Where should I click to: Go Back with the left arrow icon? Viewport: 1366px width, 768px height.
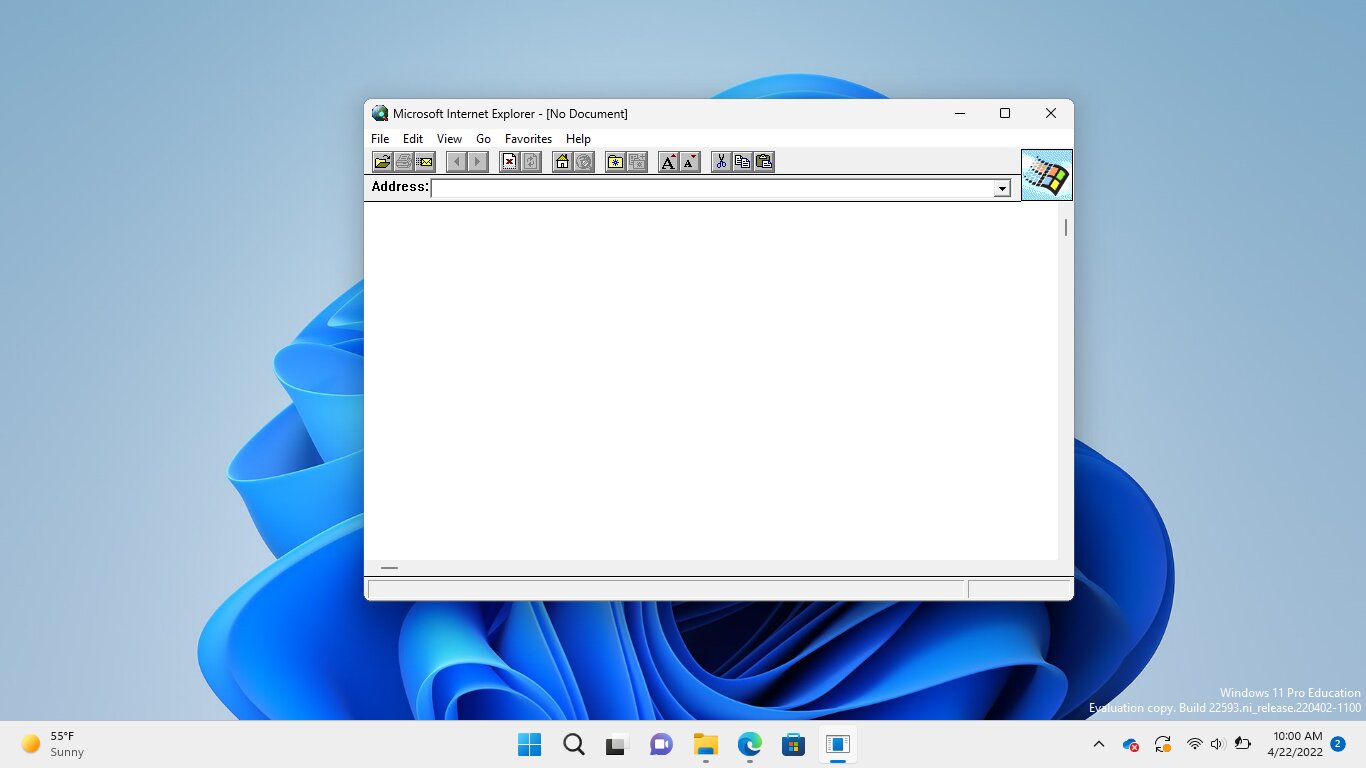tap(456, 162)
